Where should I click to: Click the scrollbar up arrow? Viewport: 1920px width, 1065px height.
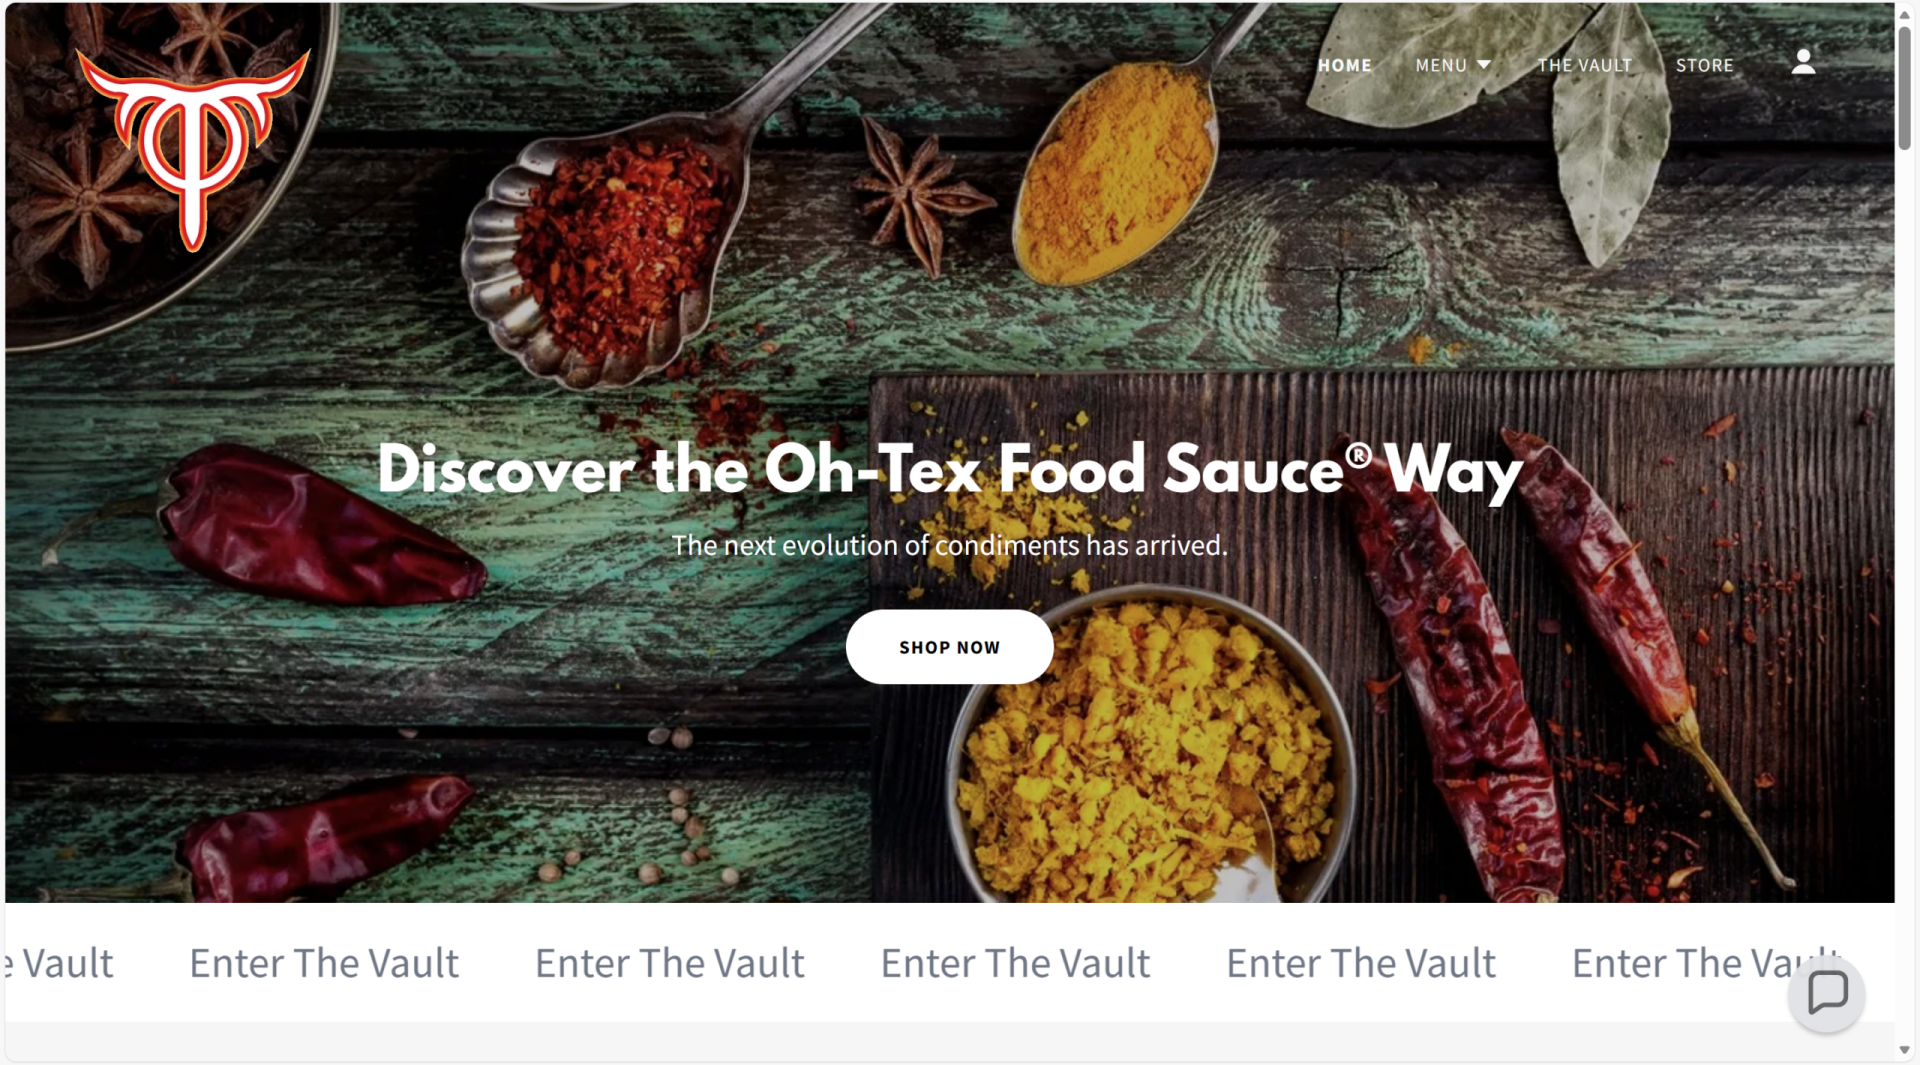pyautogui.click(x=1905, y=14)
